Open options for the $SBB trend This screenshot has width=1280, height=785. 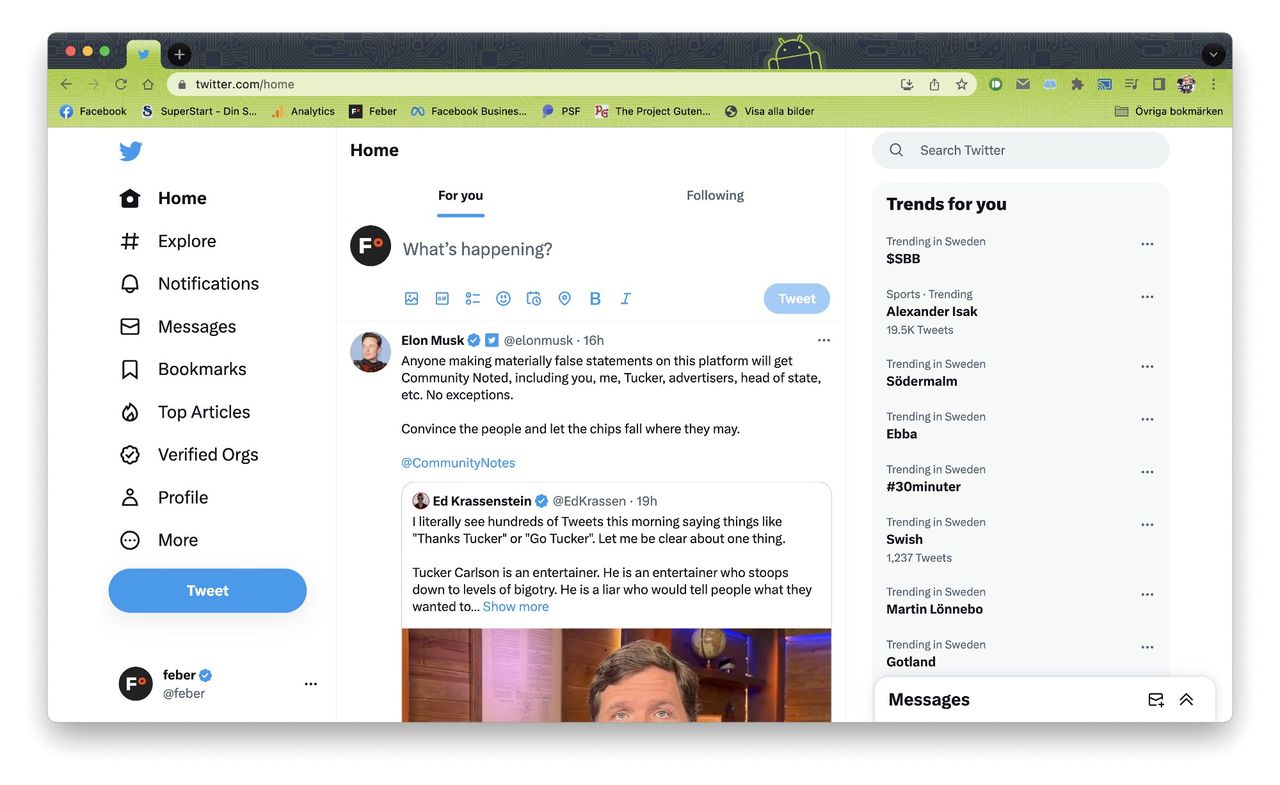(1147, 244)
